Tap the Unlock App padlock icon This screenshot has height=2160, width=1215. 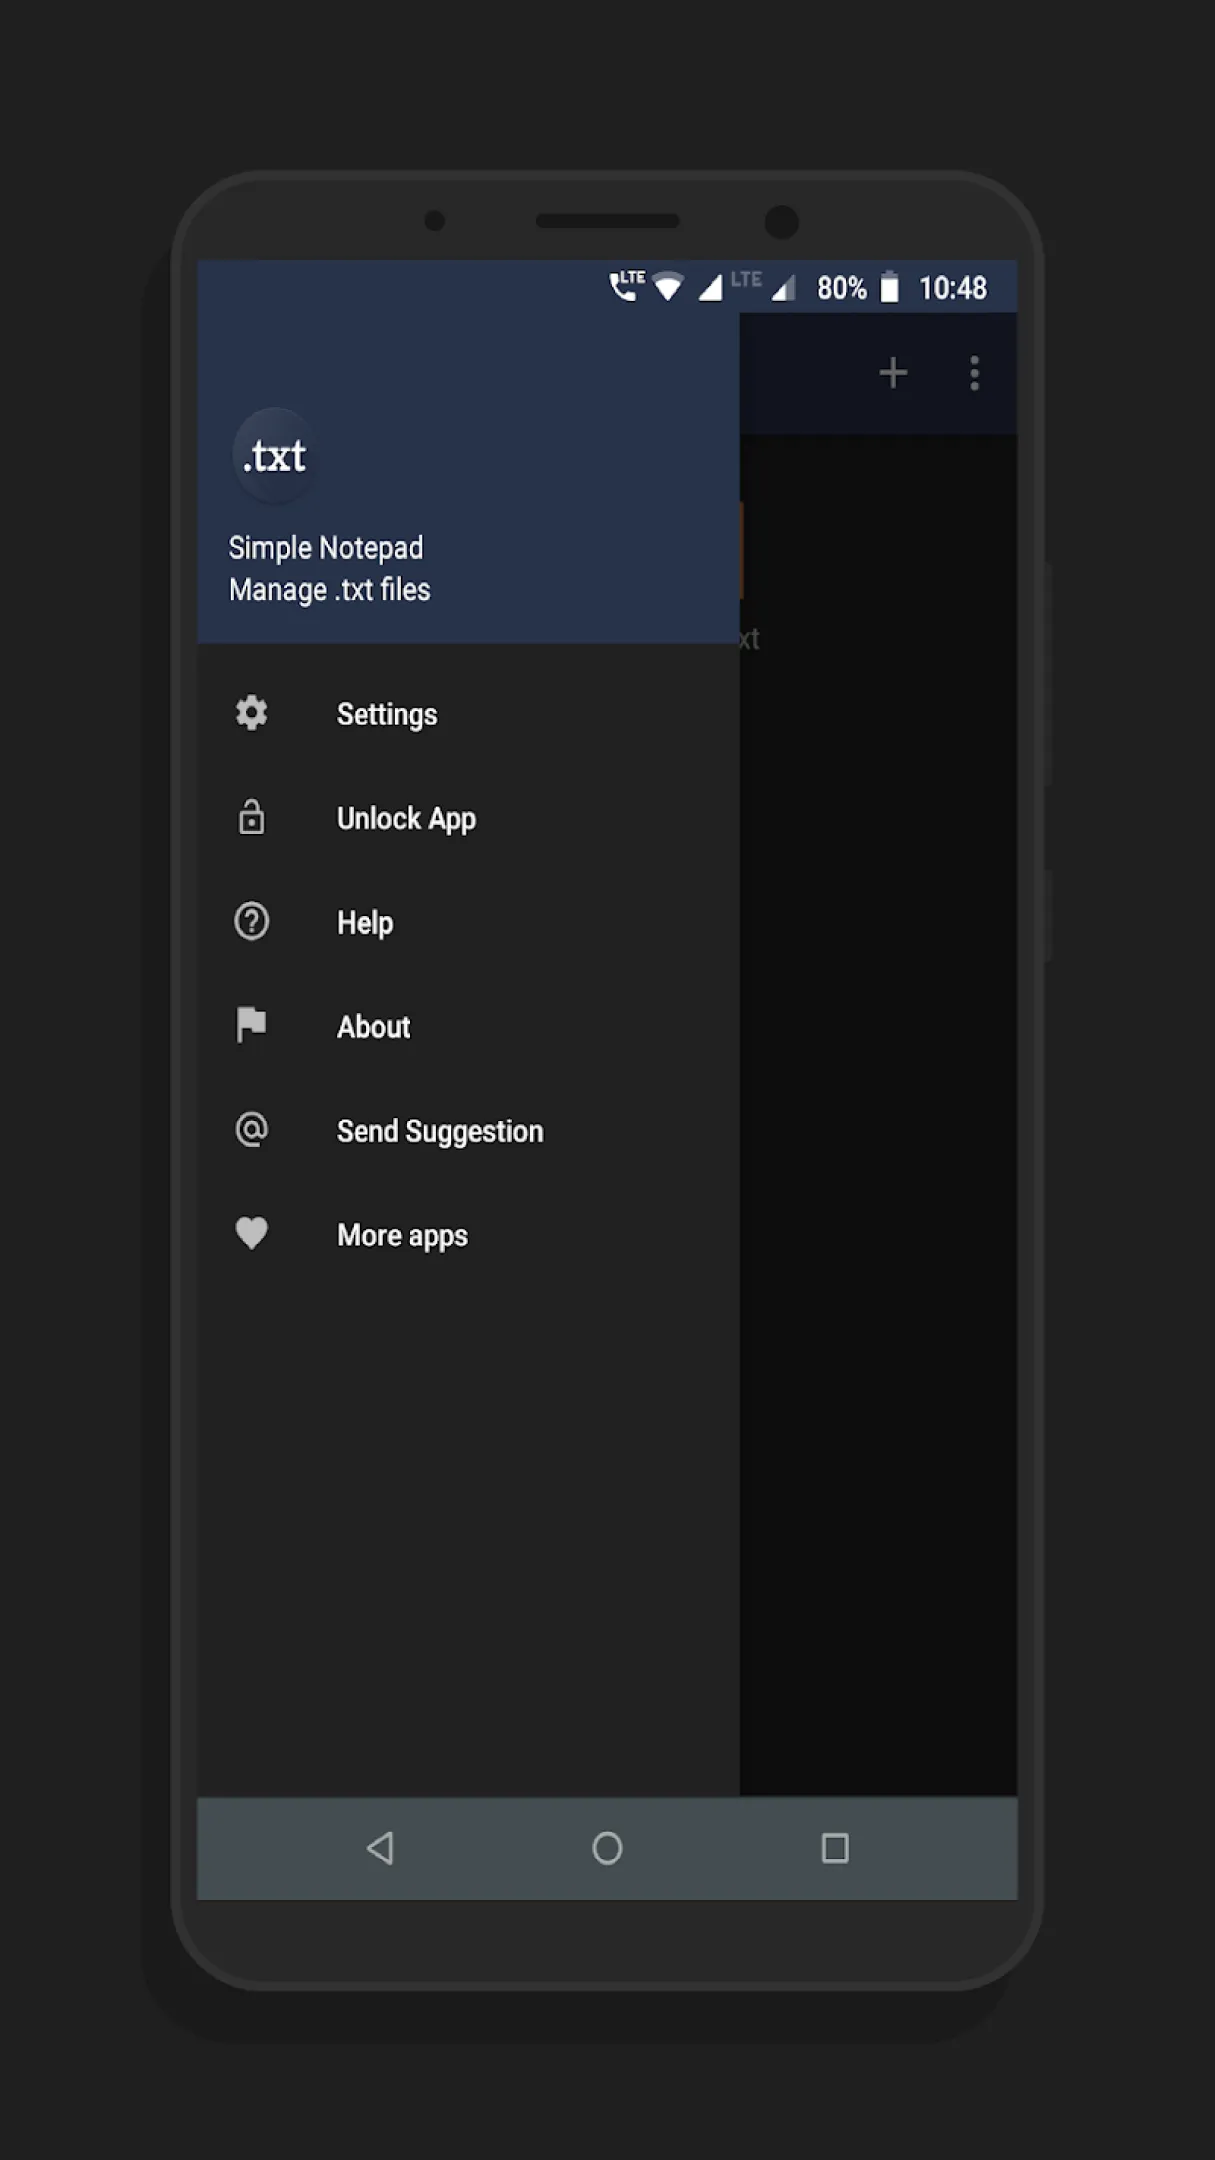coord(251,817)
